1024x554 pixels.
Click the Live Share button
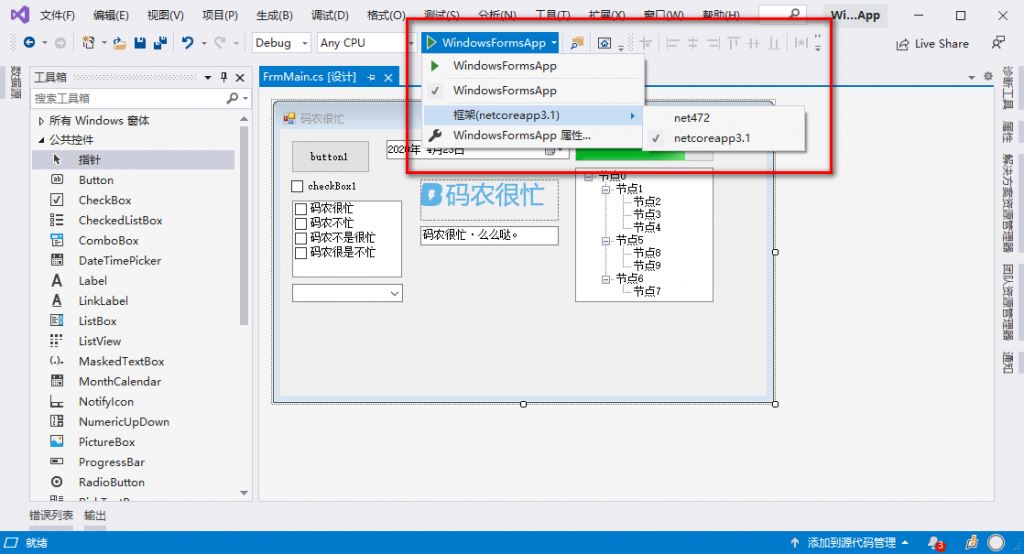tap(932, 44)
